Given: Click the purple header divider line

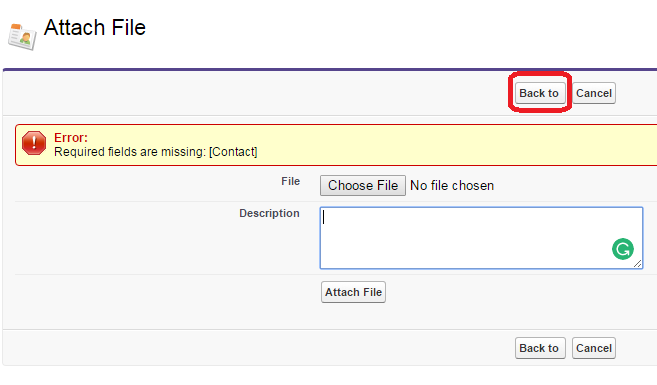Looking at the screenshot, I should 330,69.
